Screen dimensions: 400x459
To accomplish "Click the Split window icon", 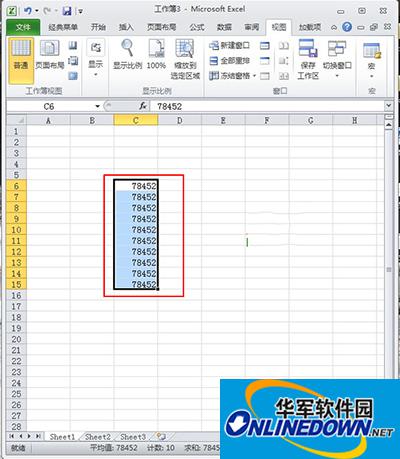I will coord(265,45).
